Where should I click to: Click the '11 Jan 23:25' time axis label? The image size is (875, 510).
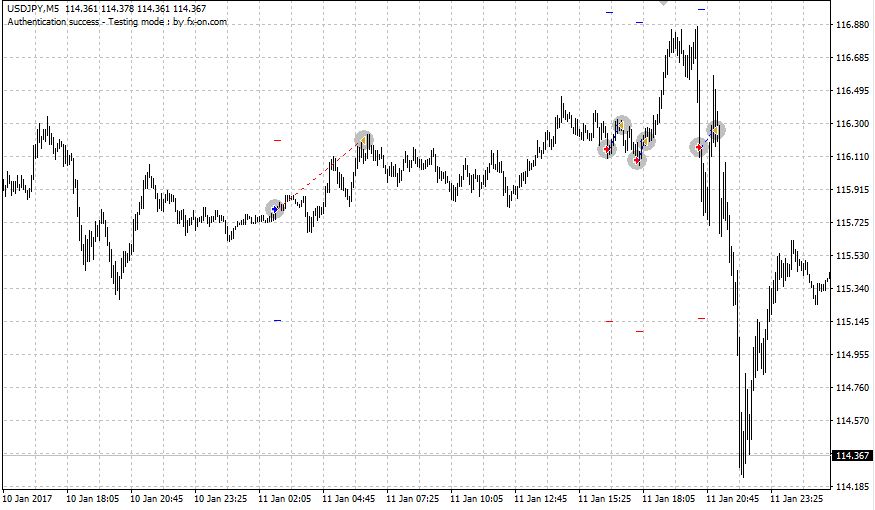click(x=796, y=498)
